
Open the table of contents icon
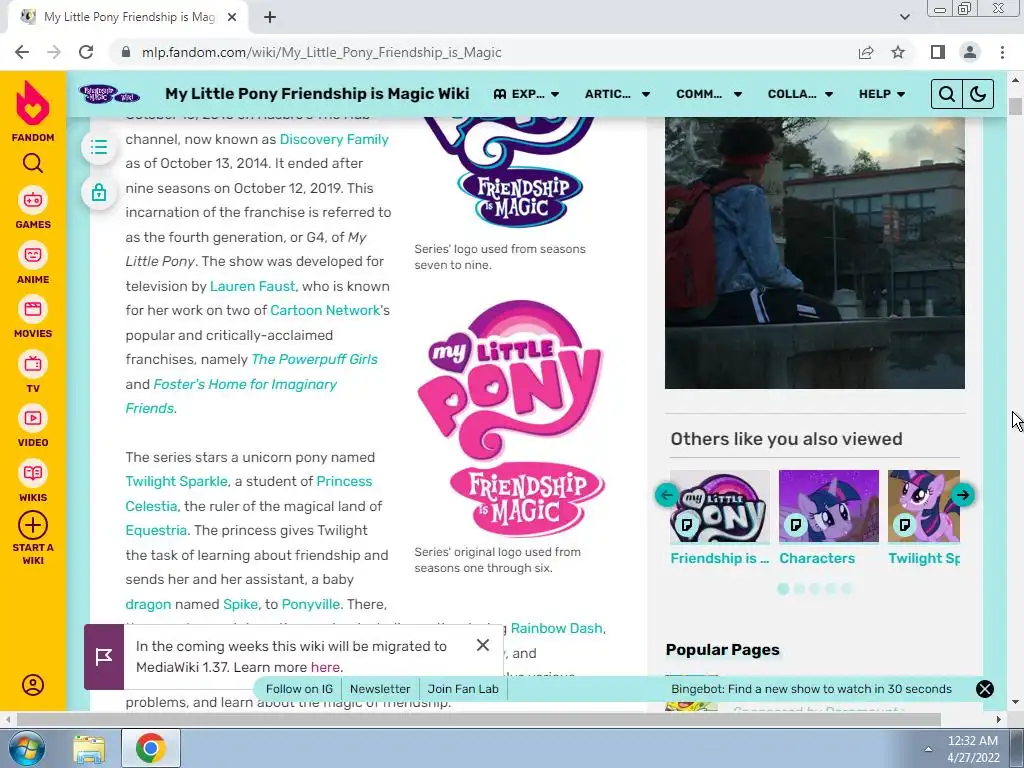click(x=99, y=147)
